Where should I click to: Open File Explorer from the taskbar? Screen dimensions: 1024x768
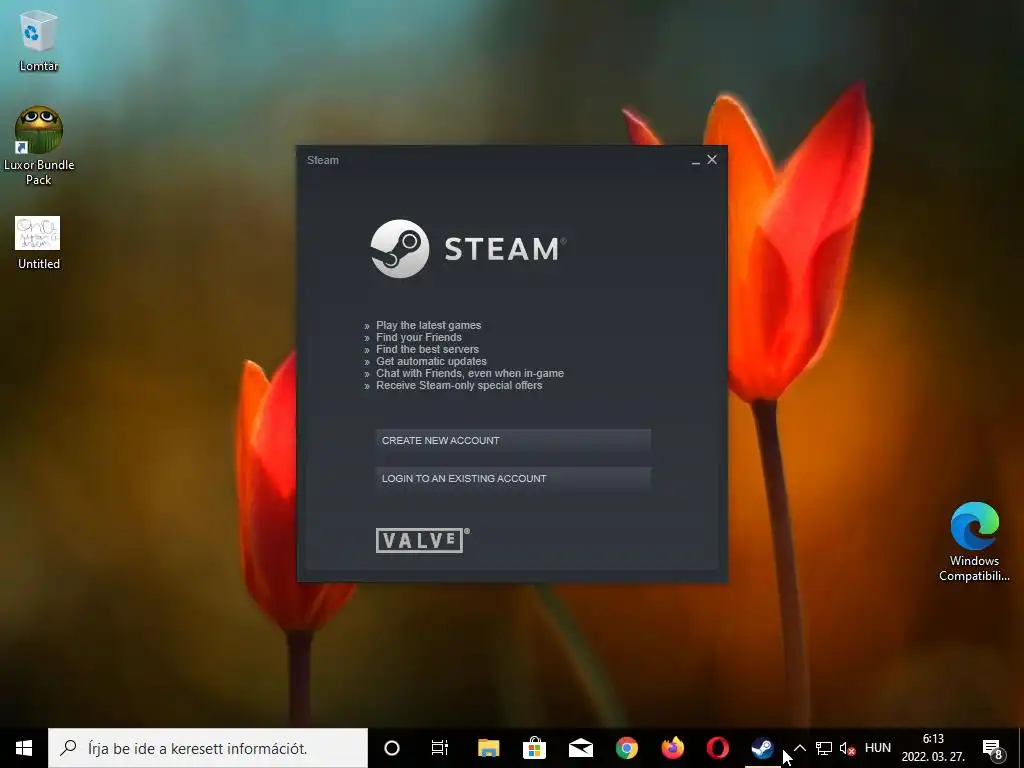(488, 748)
